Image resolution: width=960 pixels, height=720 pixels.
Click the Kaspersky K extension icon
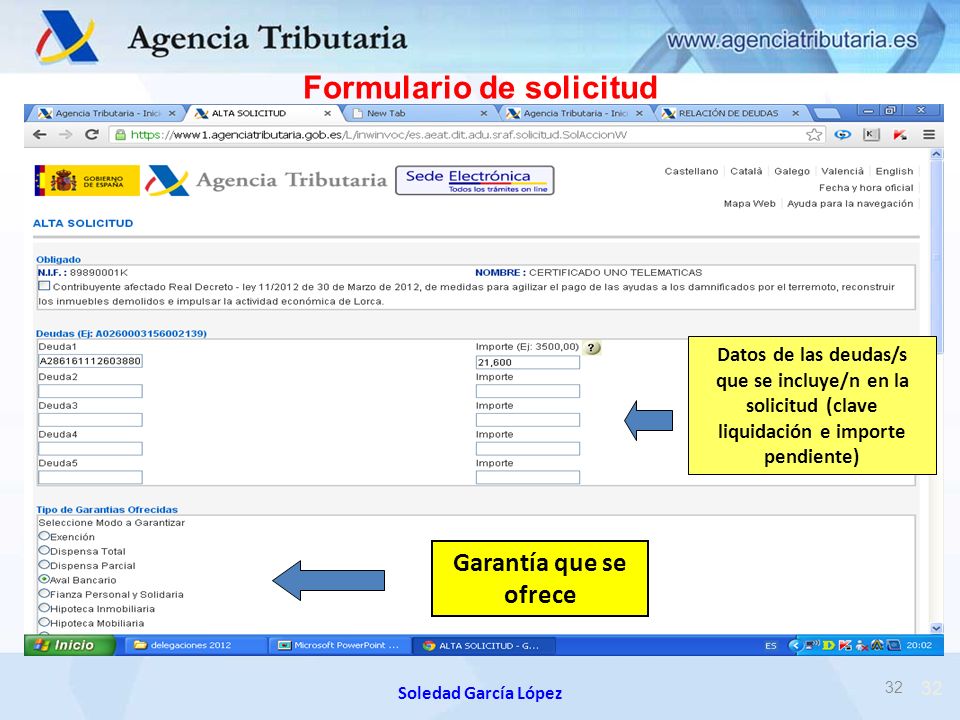pyautogui.click(x=871, y=135)
